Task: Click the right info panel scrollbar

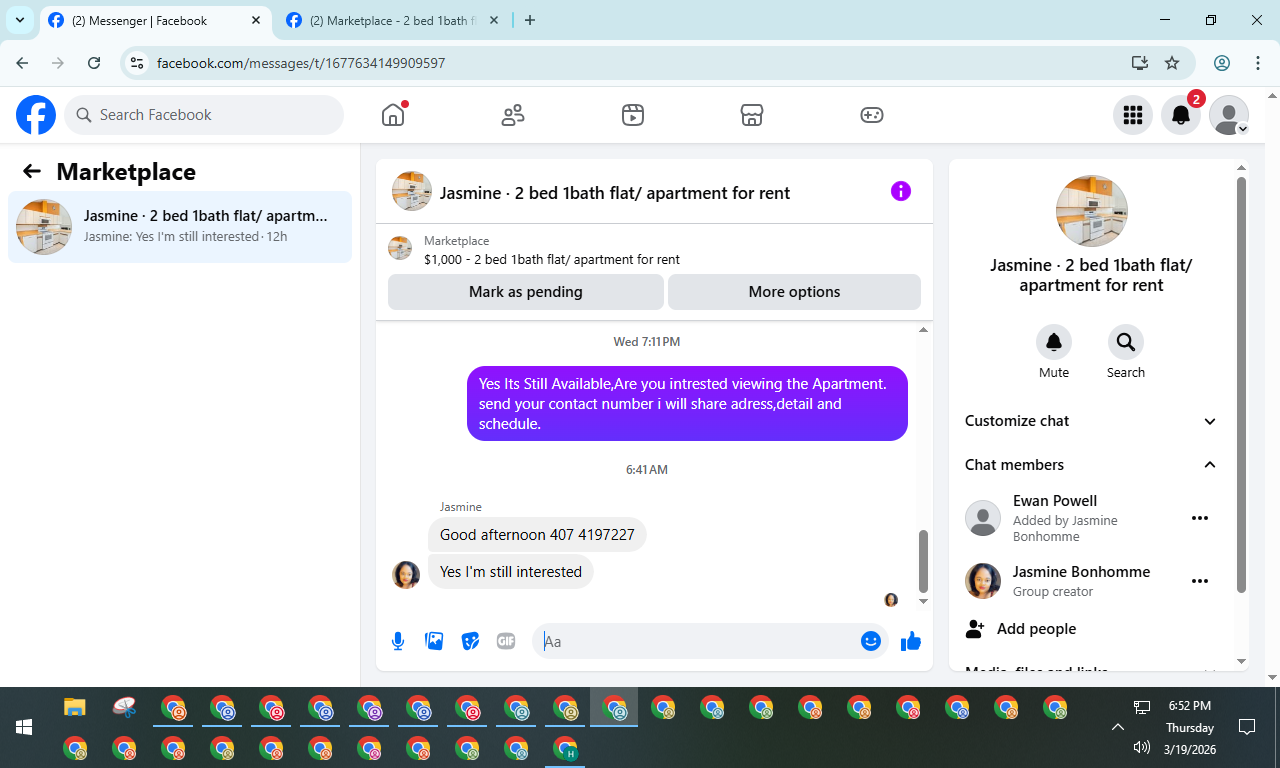Action: (1241, 385)
